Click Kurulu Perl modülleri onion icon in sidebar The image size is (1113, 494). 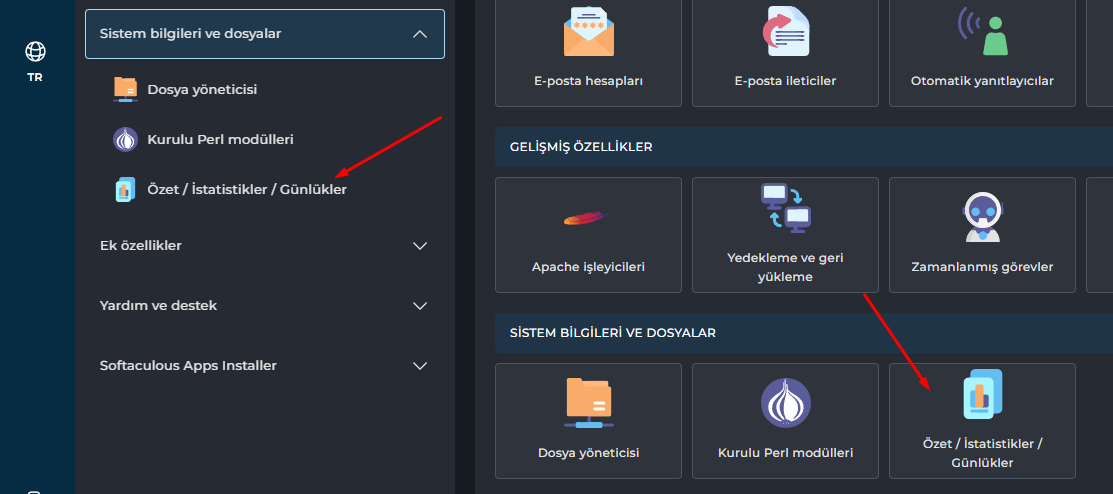125,140
